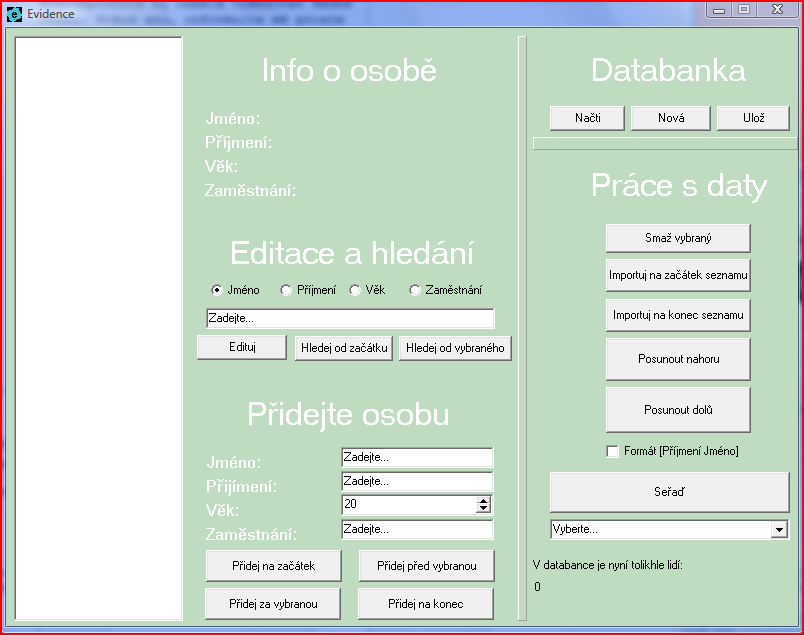The height and width of the screenshot is (635, 804).
Task: Click the Přijímení input in Přidejte osobu
Action: click(x=417, y=481)
